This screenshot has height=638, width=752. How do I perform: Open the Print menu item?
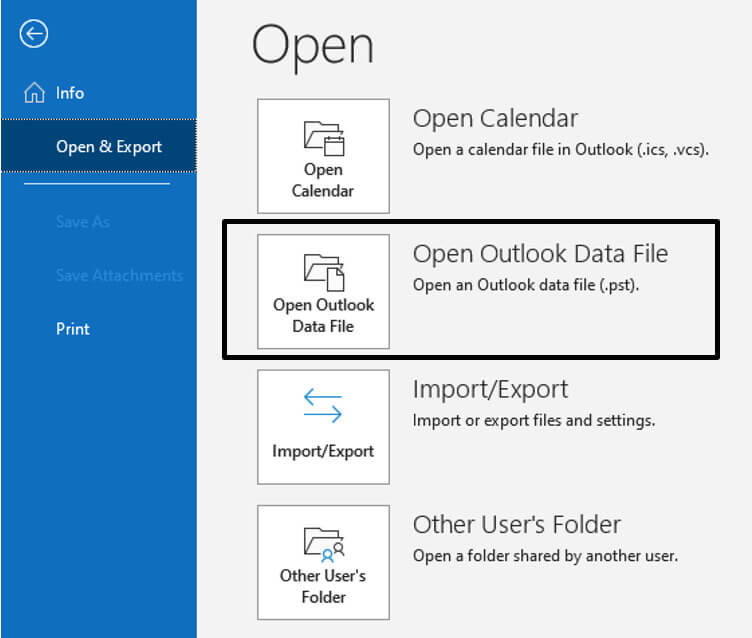coord(73,329)
